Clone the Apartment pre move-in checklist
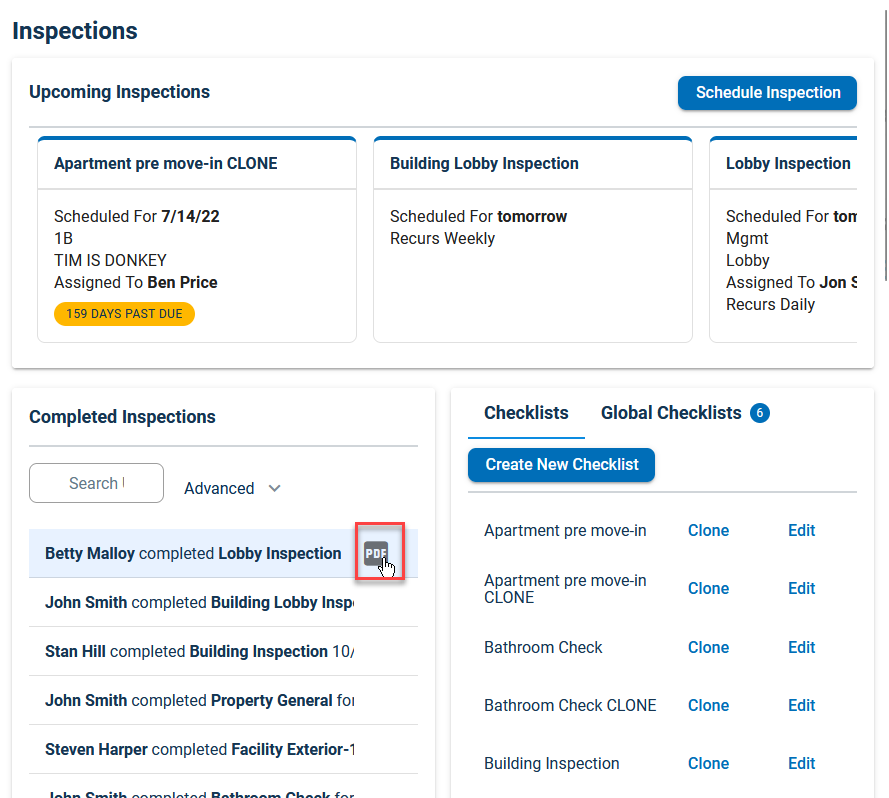 click(708, 530)
